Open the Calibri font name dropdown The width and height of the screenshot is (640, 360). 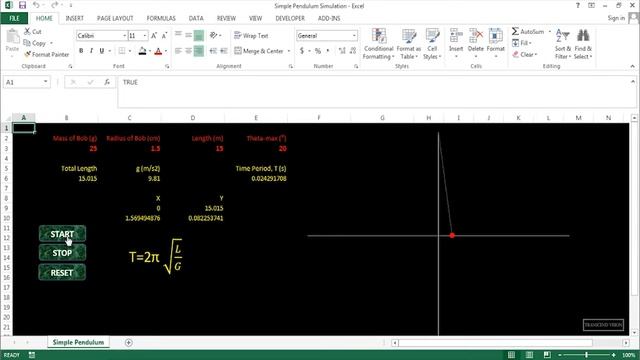[x=124, y=36]
